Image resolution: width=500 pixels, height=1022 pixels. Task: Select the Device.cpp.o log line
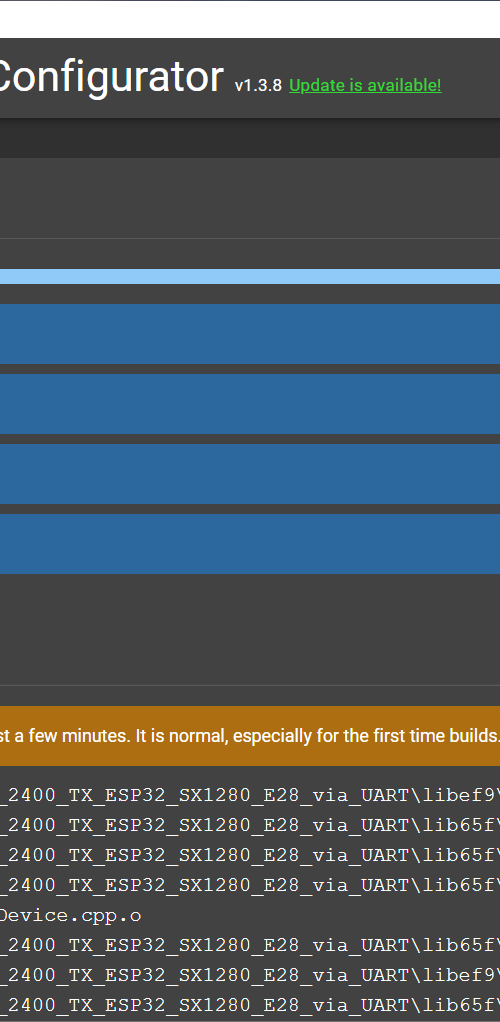tap(70, 915)
